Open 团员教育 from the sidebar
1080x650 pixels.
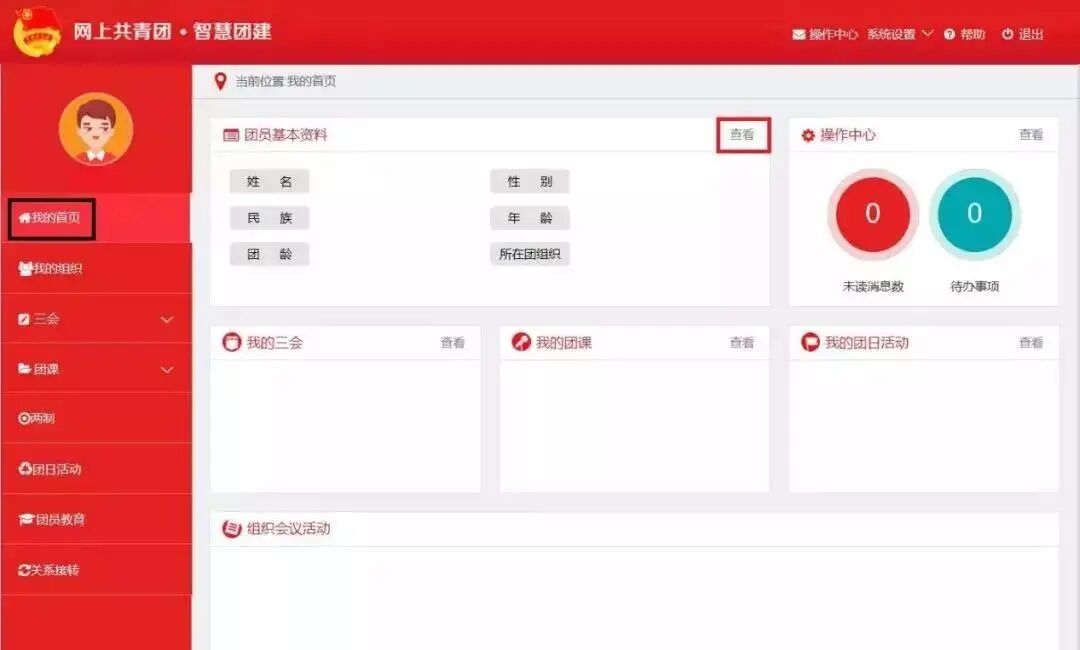click(52, 519)
